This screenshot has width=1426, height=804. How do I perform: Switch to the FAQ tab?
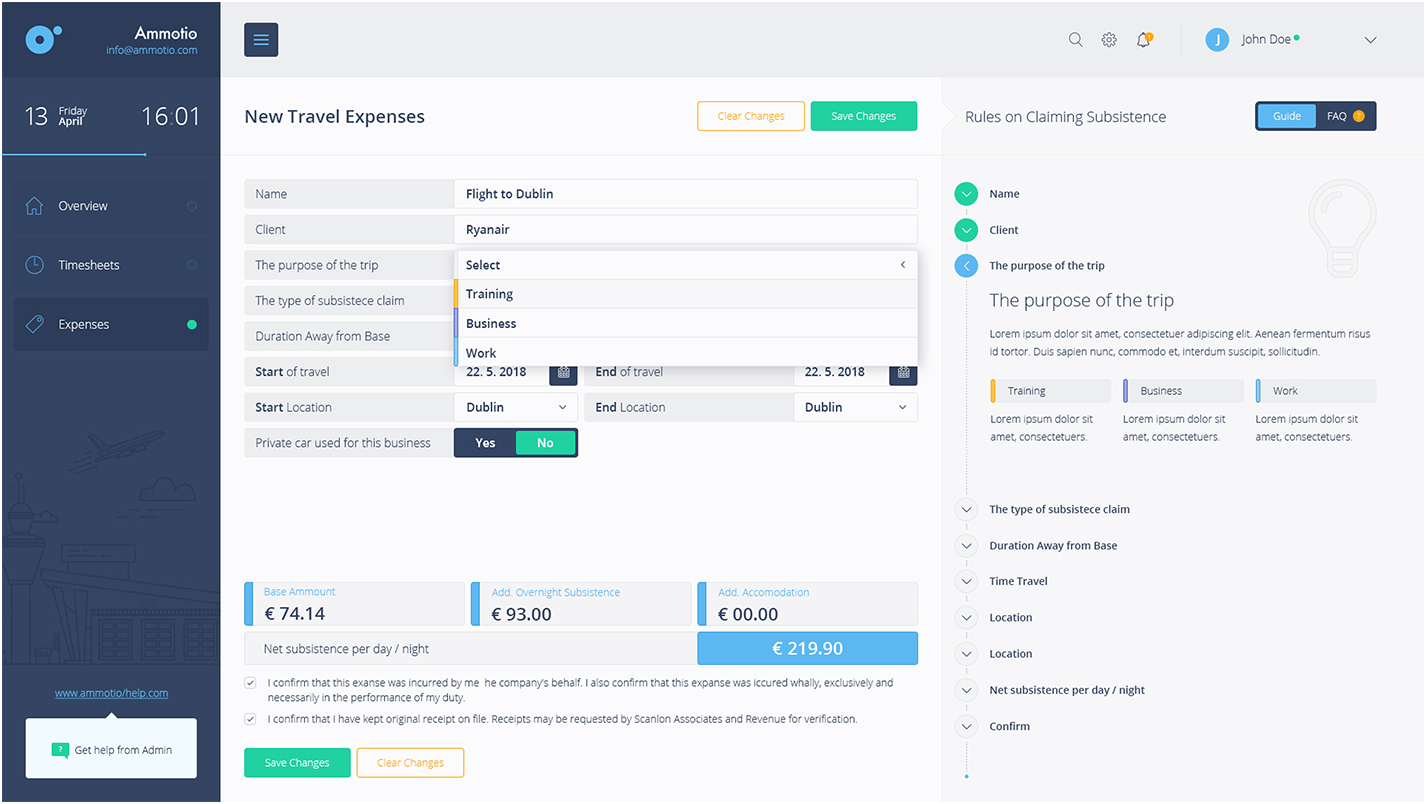(1345, 116)
